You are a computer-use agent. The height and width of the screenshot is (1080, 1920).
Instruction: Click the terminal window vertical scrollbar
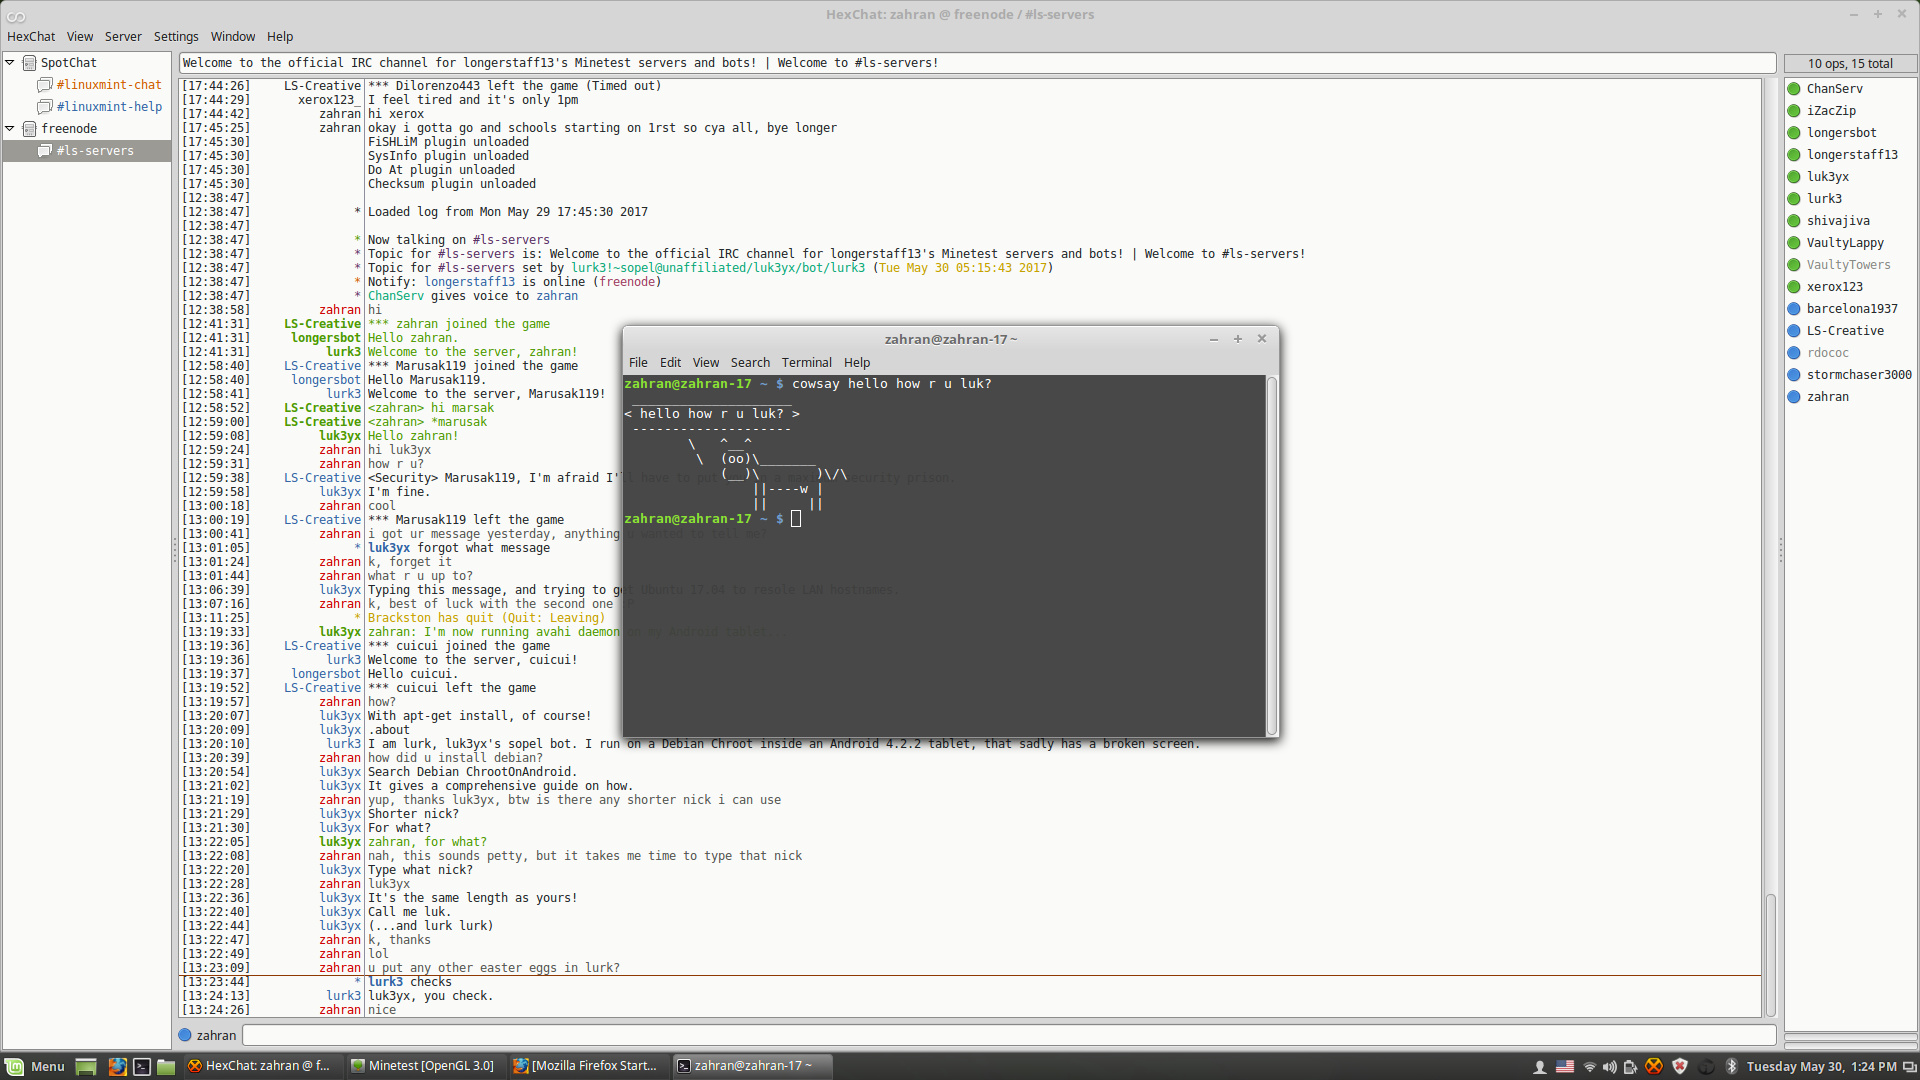[1272, 555]
